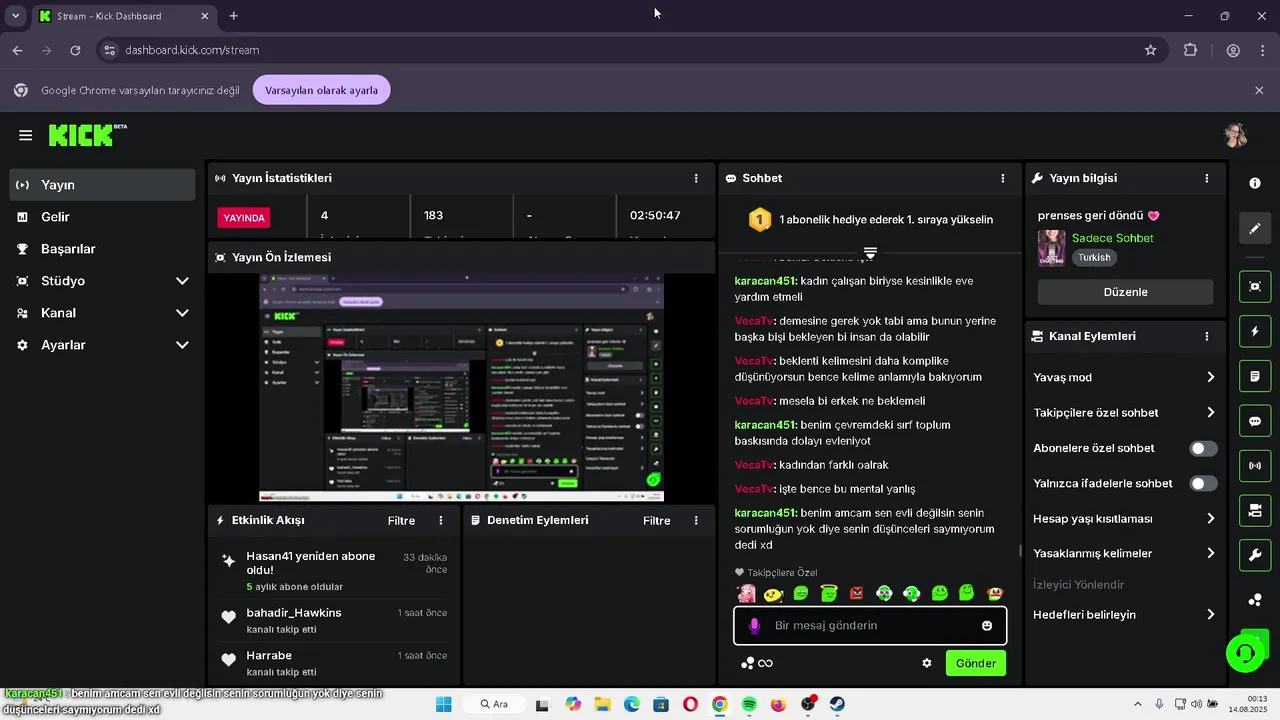1280x720 pixels.
Task: Toggle Abonelere özel sohbet switch
Action: click(1203, 449)
